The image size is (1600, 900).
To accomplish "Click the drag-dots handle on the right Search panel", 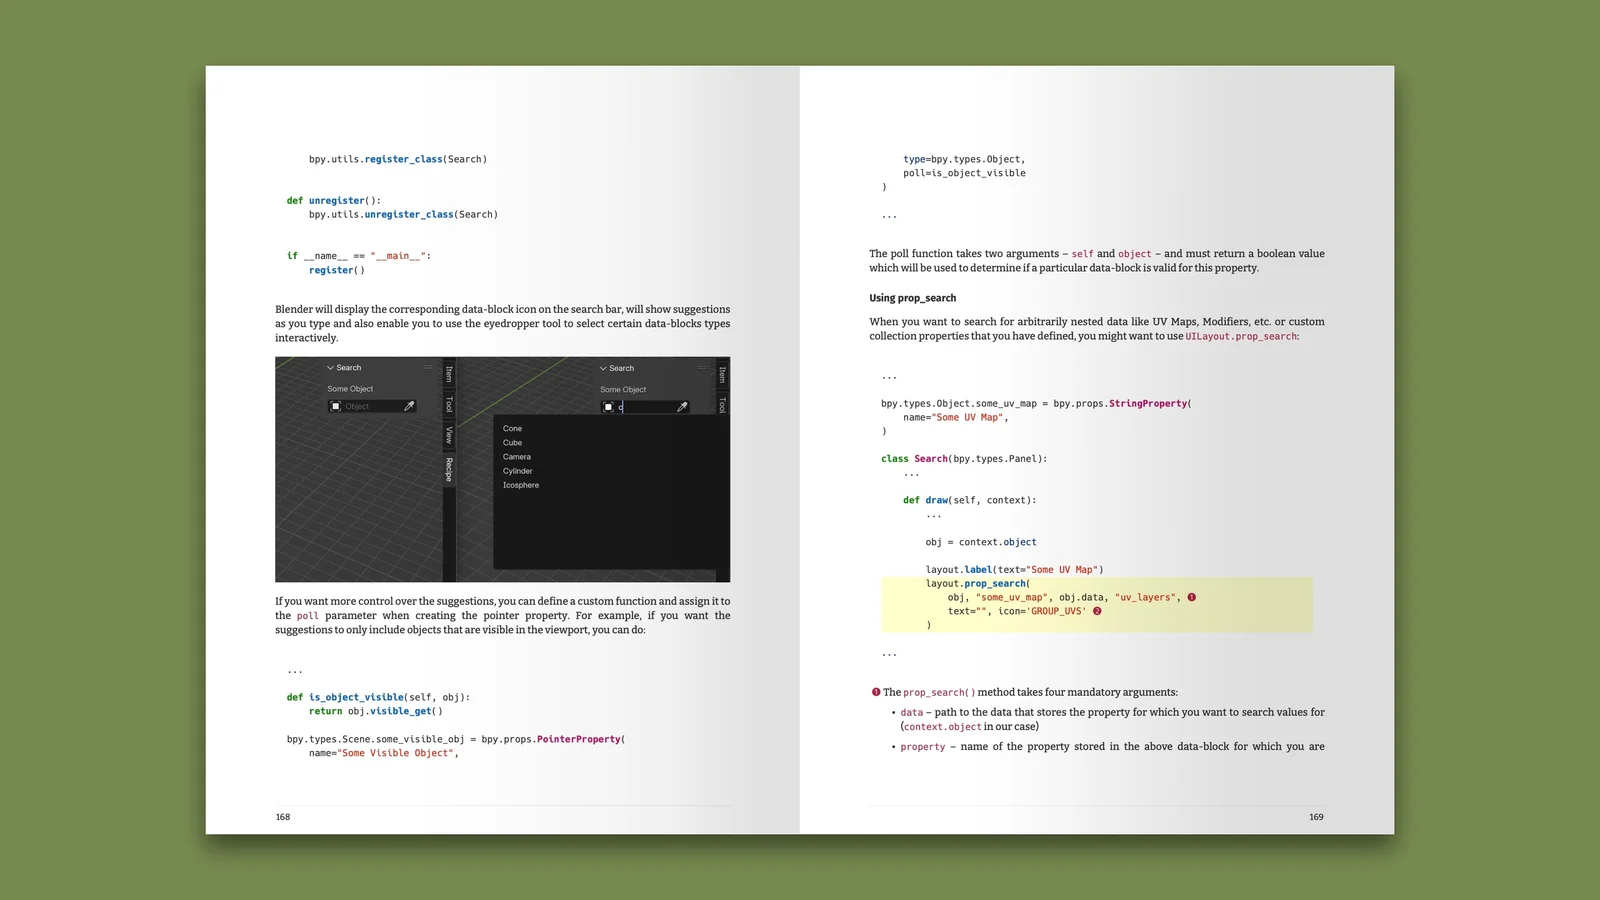I will [701, 367].
